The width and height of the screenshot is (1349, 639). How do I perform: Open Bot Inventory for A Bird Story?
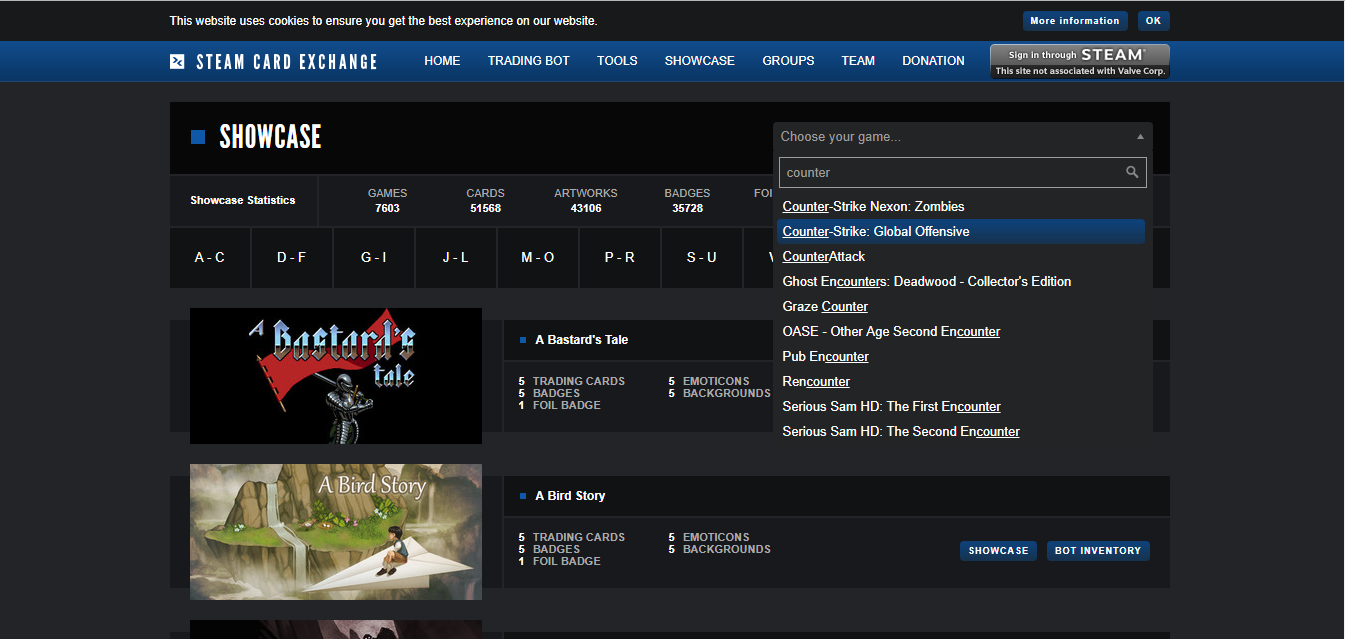(x=1098, y=551)
